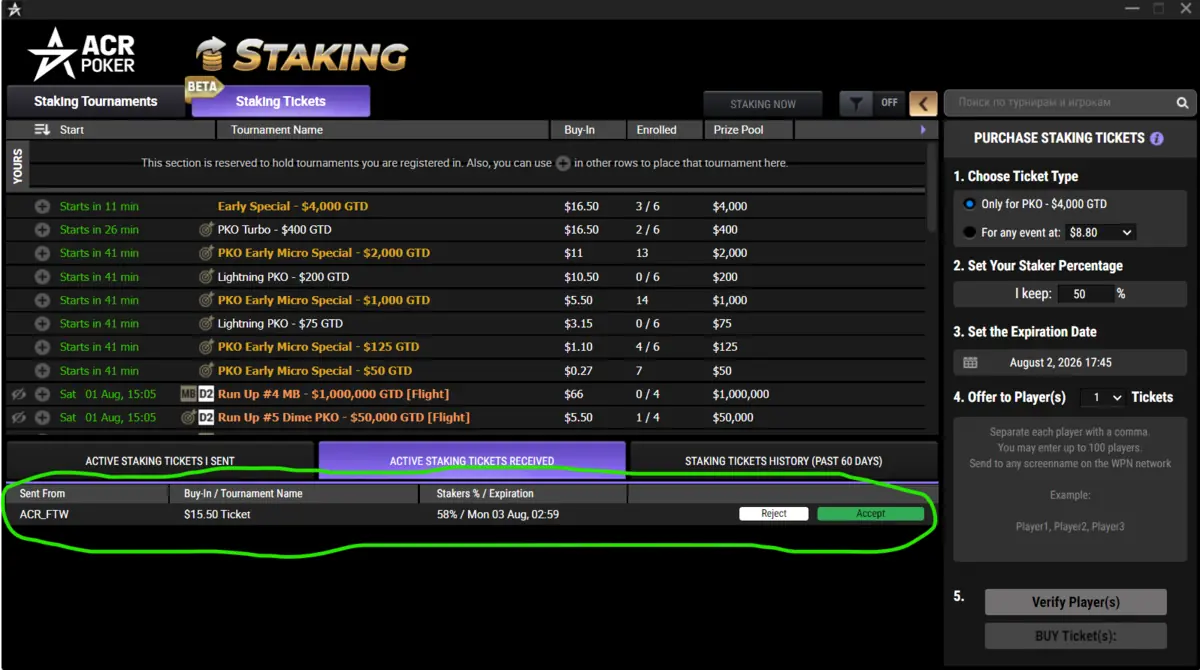Screen dimensions: 1200x670
Task: Sort by Prize Pool column header
Action: coord(748,130)
